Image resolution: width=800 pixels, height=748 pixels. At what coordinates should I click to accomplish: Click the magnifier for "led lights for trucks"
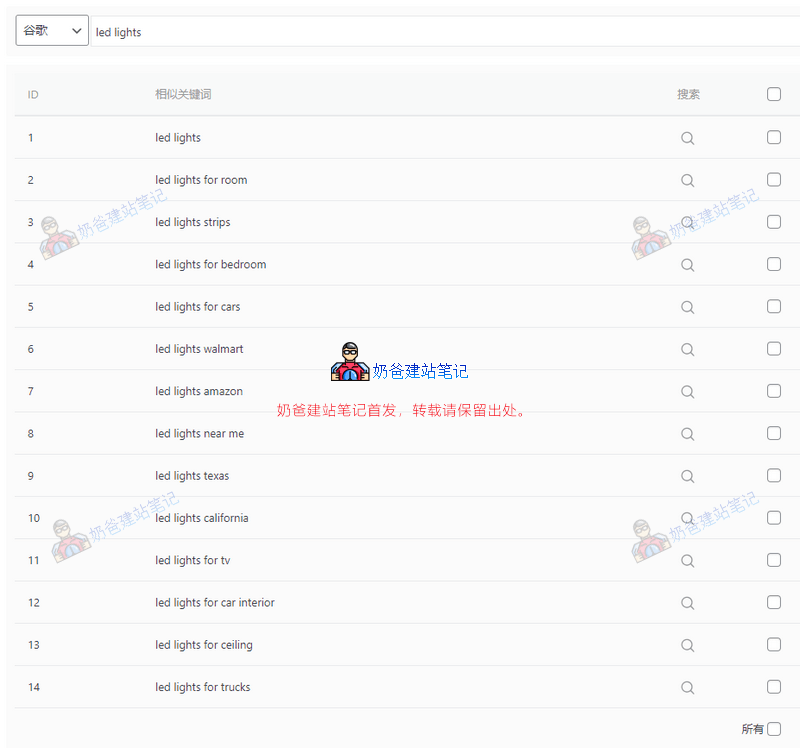pos(687,687)
